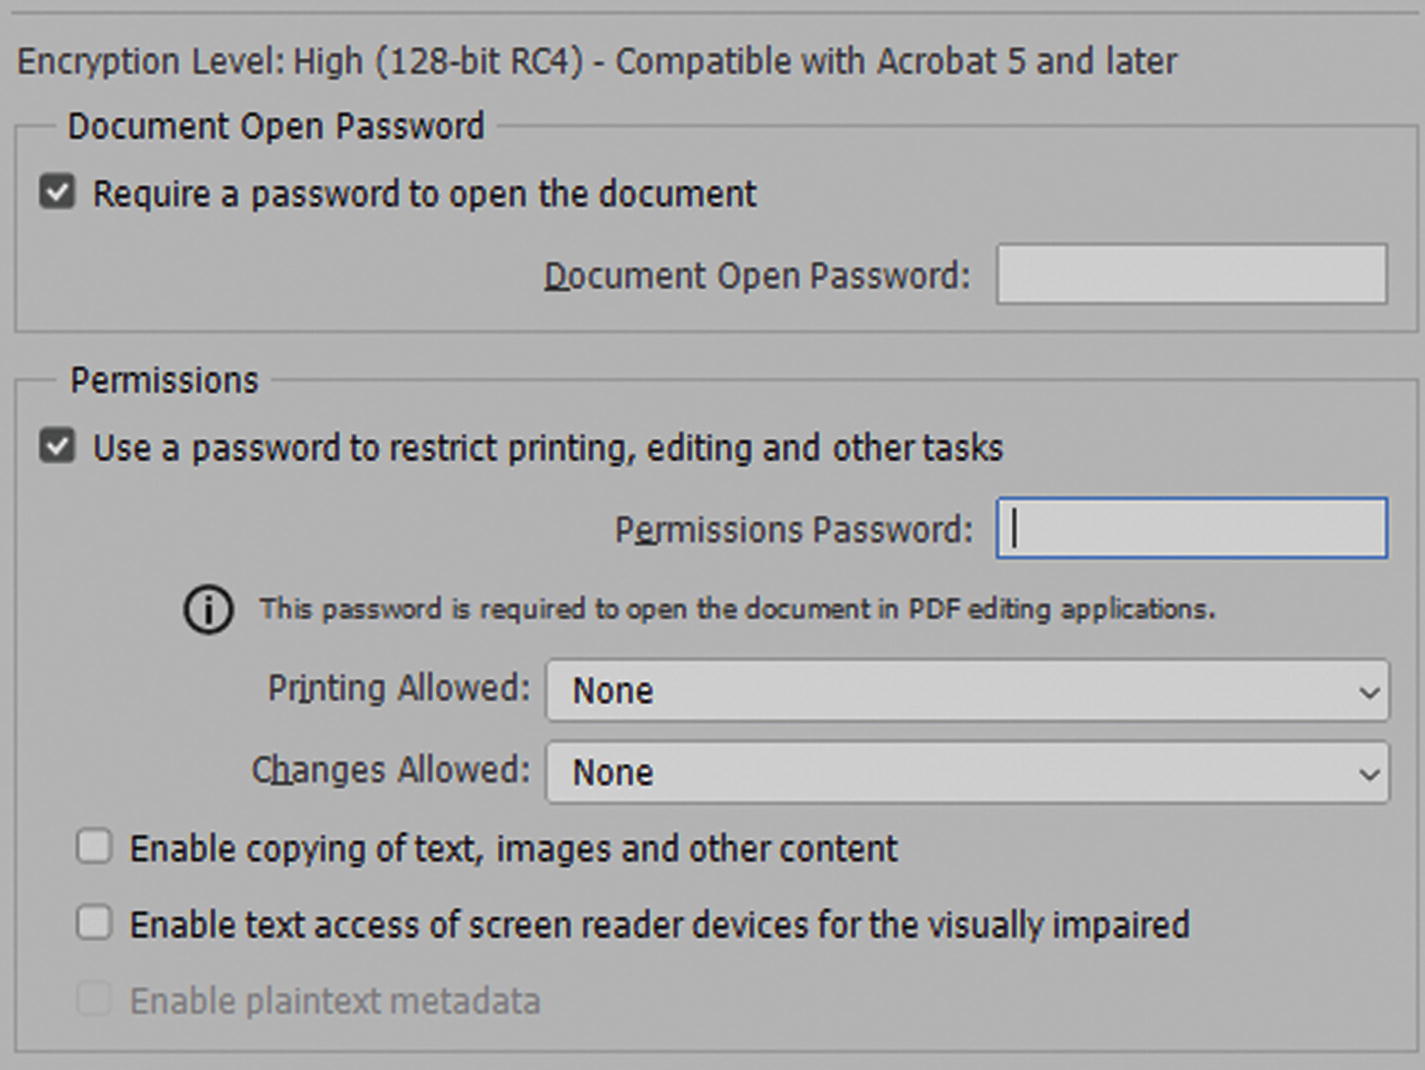Uncheck Require a password to open document
This screenshot has width=1425, height=1070.
tap(57, 192)
